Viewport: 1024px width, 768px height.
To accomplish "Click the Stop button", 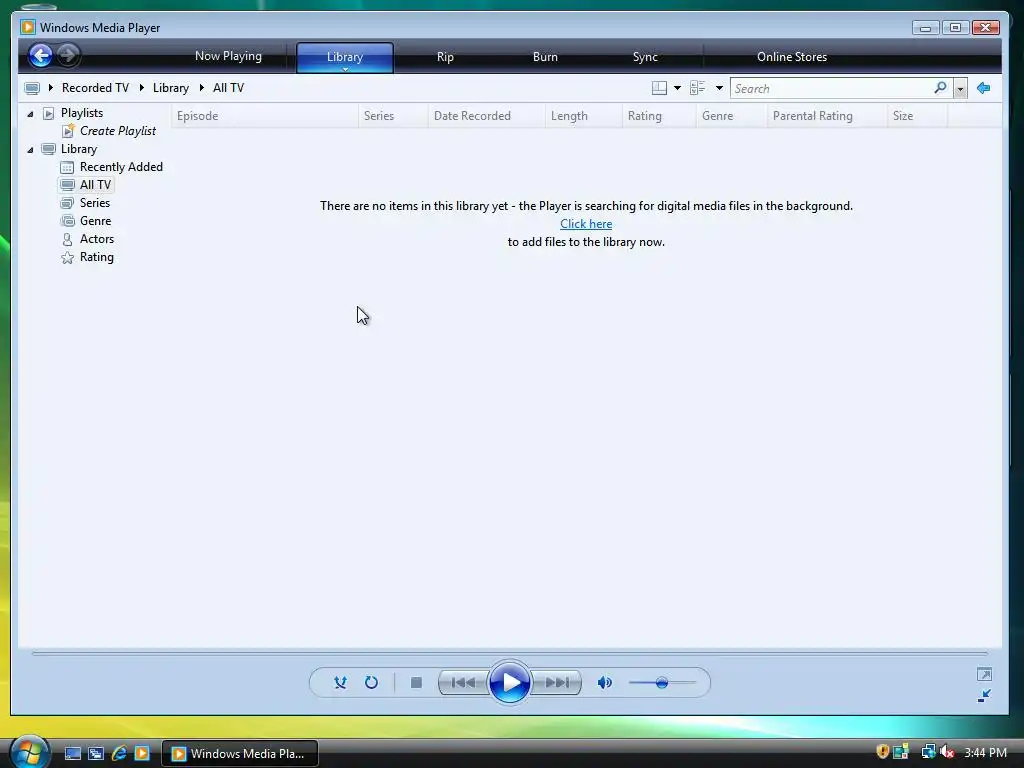I will point(416,683).
